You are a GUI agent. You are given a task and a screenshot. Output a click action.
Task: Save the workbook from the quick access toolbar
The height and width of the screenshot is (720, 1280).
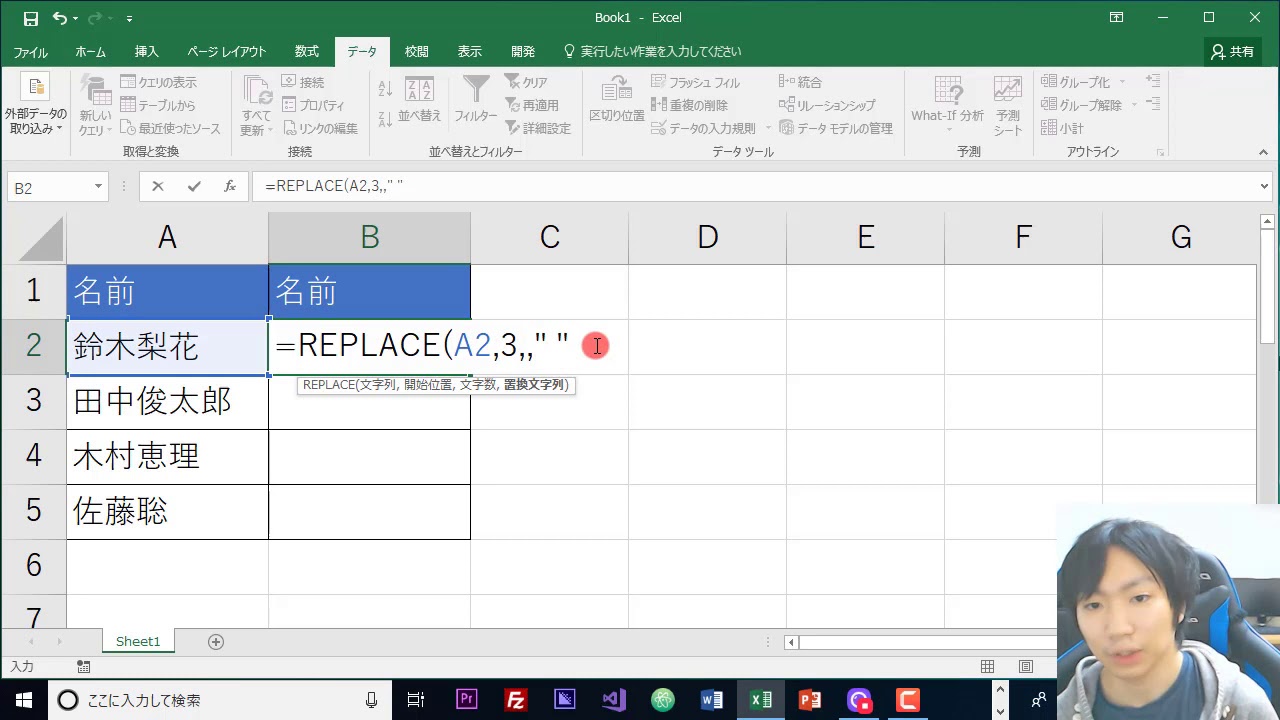pyautogui.click(x=30, y=18)
